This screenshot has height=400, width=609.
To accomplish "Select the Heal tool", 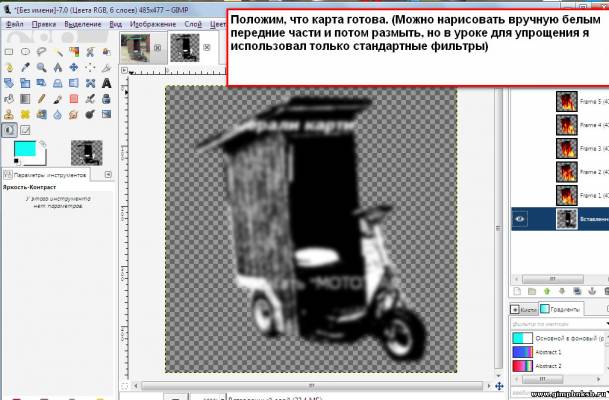I will [25, 114].
